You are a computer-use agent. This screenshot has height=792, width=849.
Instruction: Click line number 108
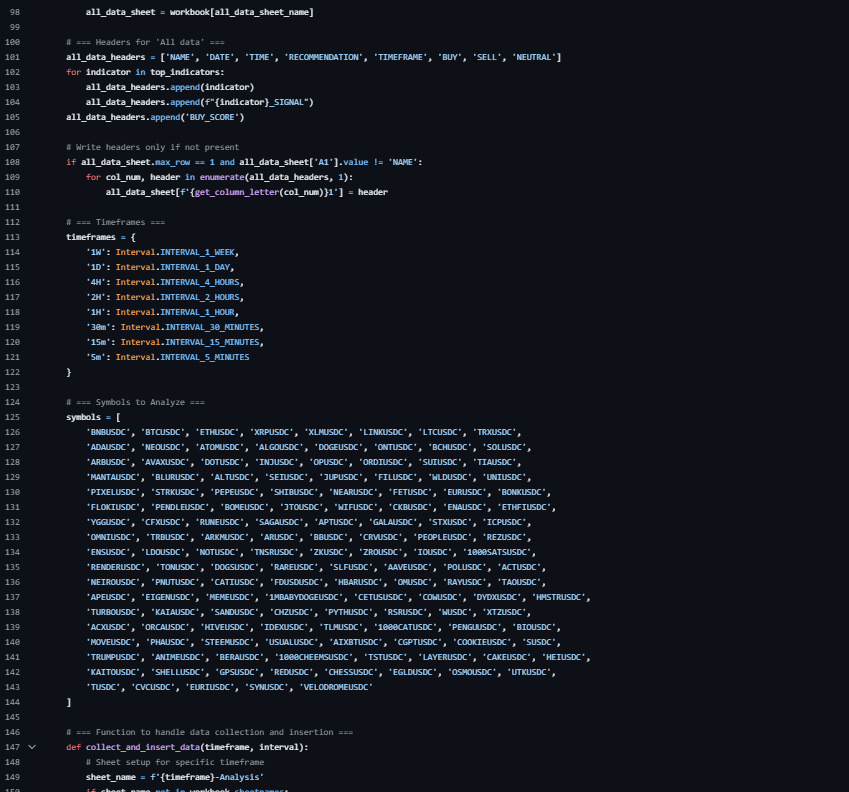tap(12, 162)
